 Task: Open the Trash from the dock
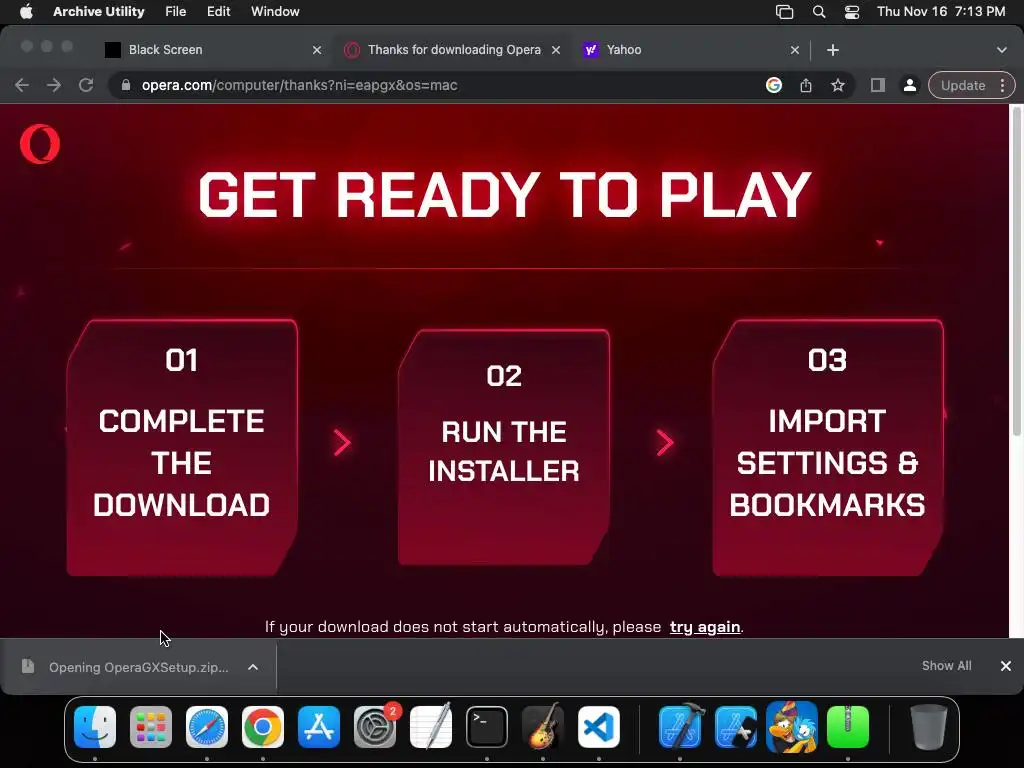coord(929,727)
